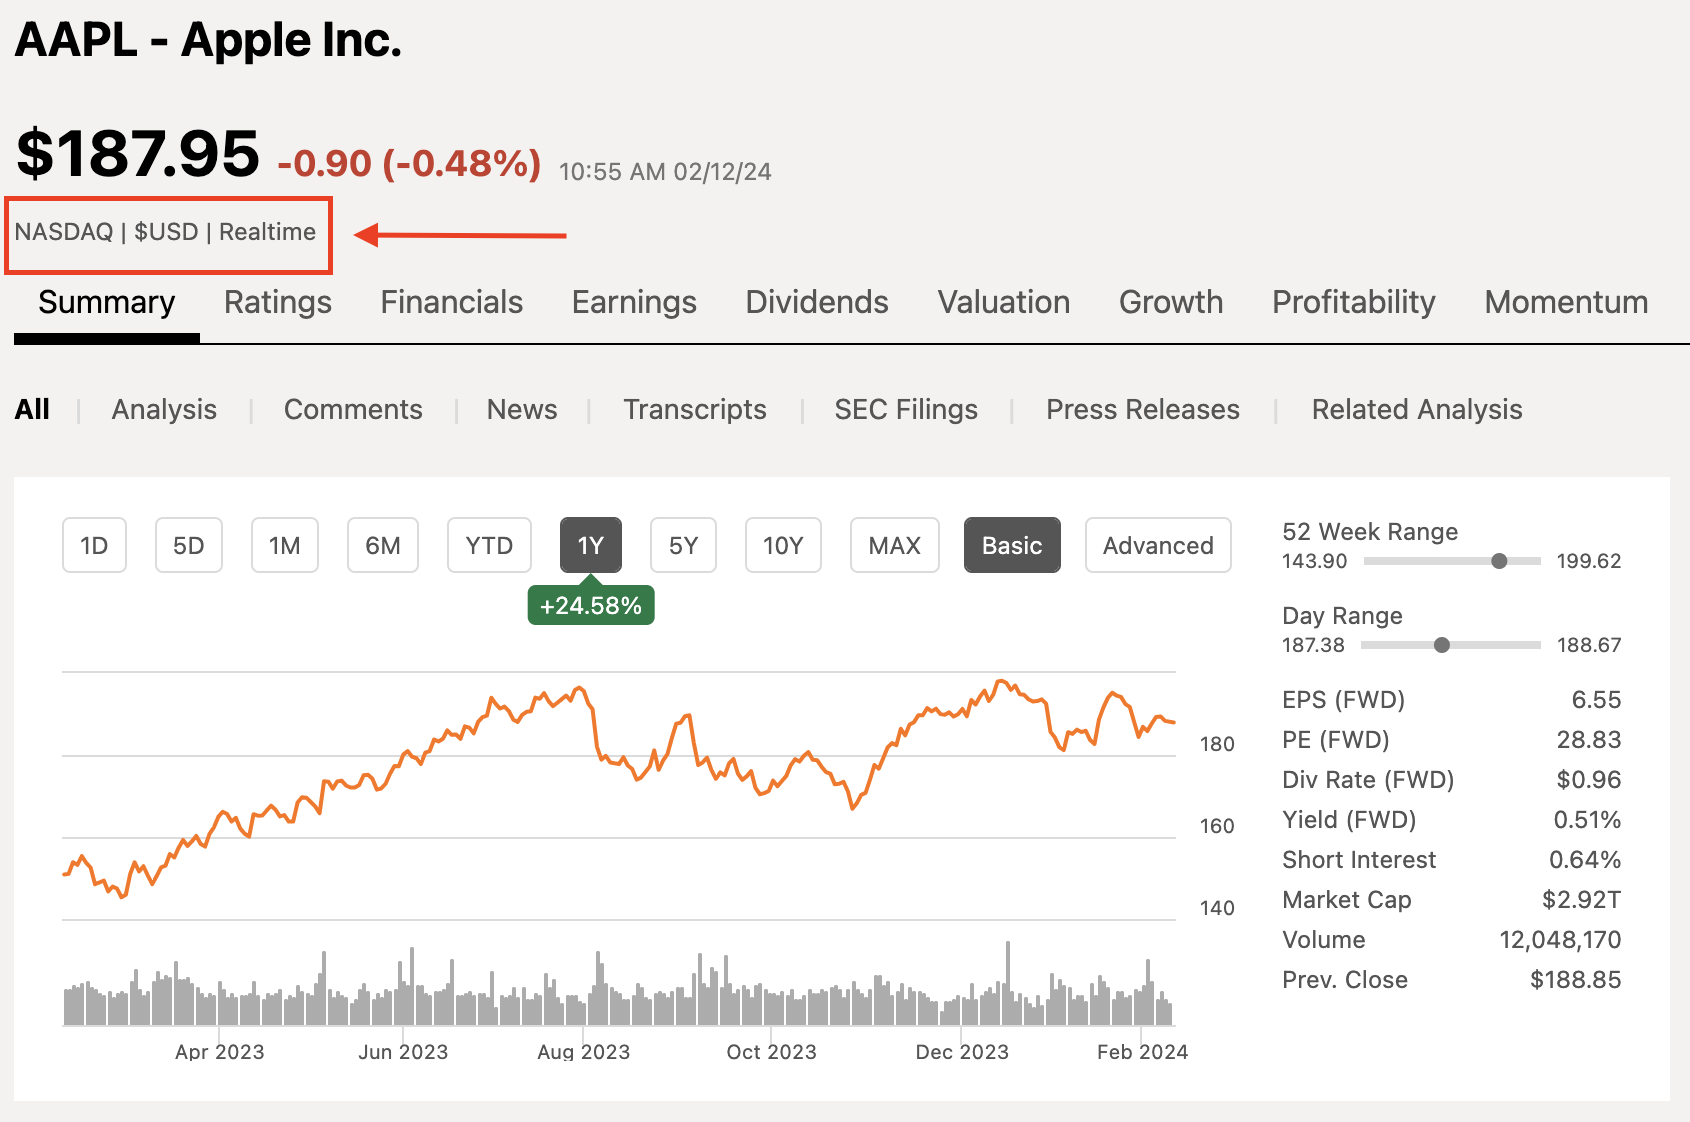Enable the Advanced chart mode
The image size is (1690, 1122).
(x=1158, y=545)
